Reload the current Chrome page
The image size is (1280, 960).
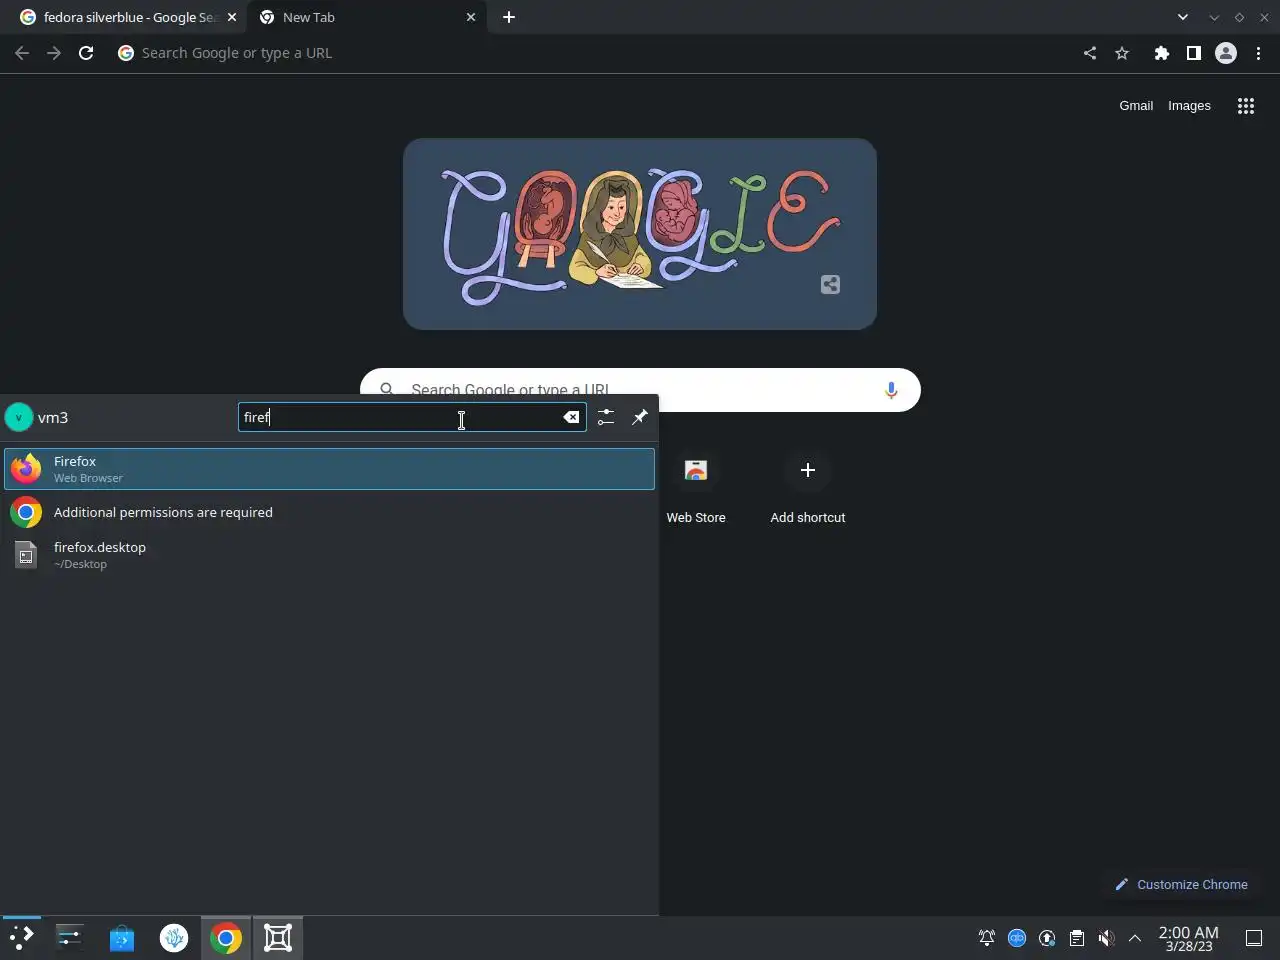[x=86, y=53]
